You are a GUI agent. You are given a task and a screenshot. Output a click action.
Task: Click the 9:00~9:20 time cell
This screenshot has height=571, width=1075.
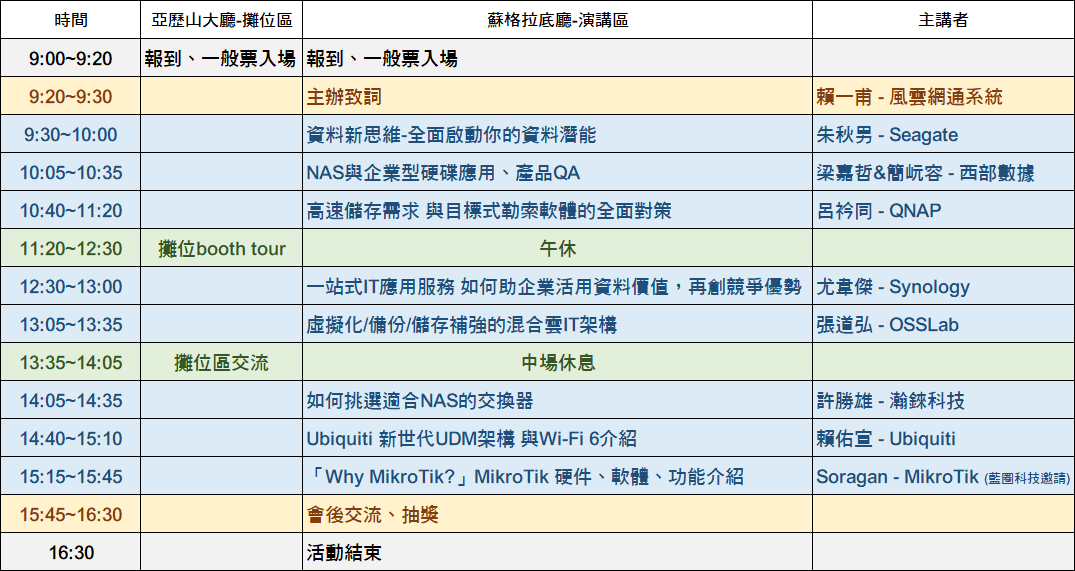(x=70, y=59)
